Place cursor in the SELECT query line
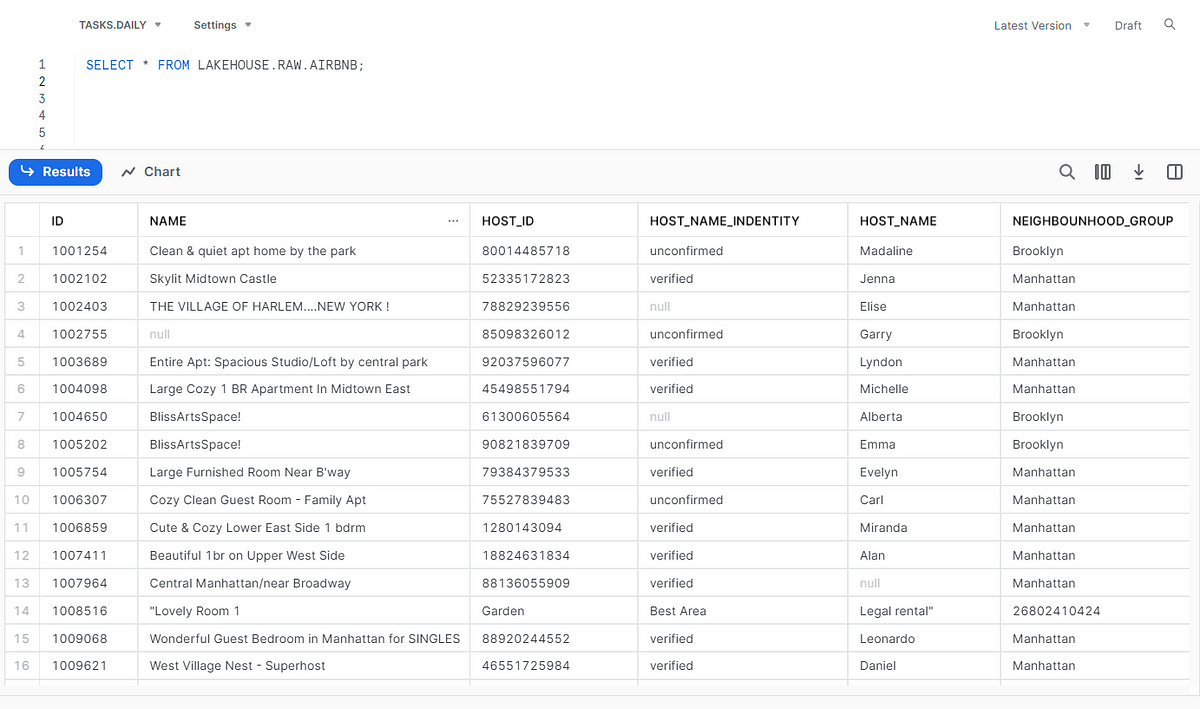Screen dimensions: 1200x709 tap(225, 65)
